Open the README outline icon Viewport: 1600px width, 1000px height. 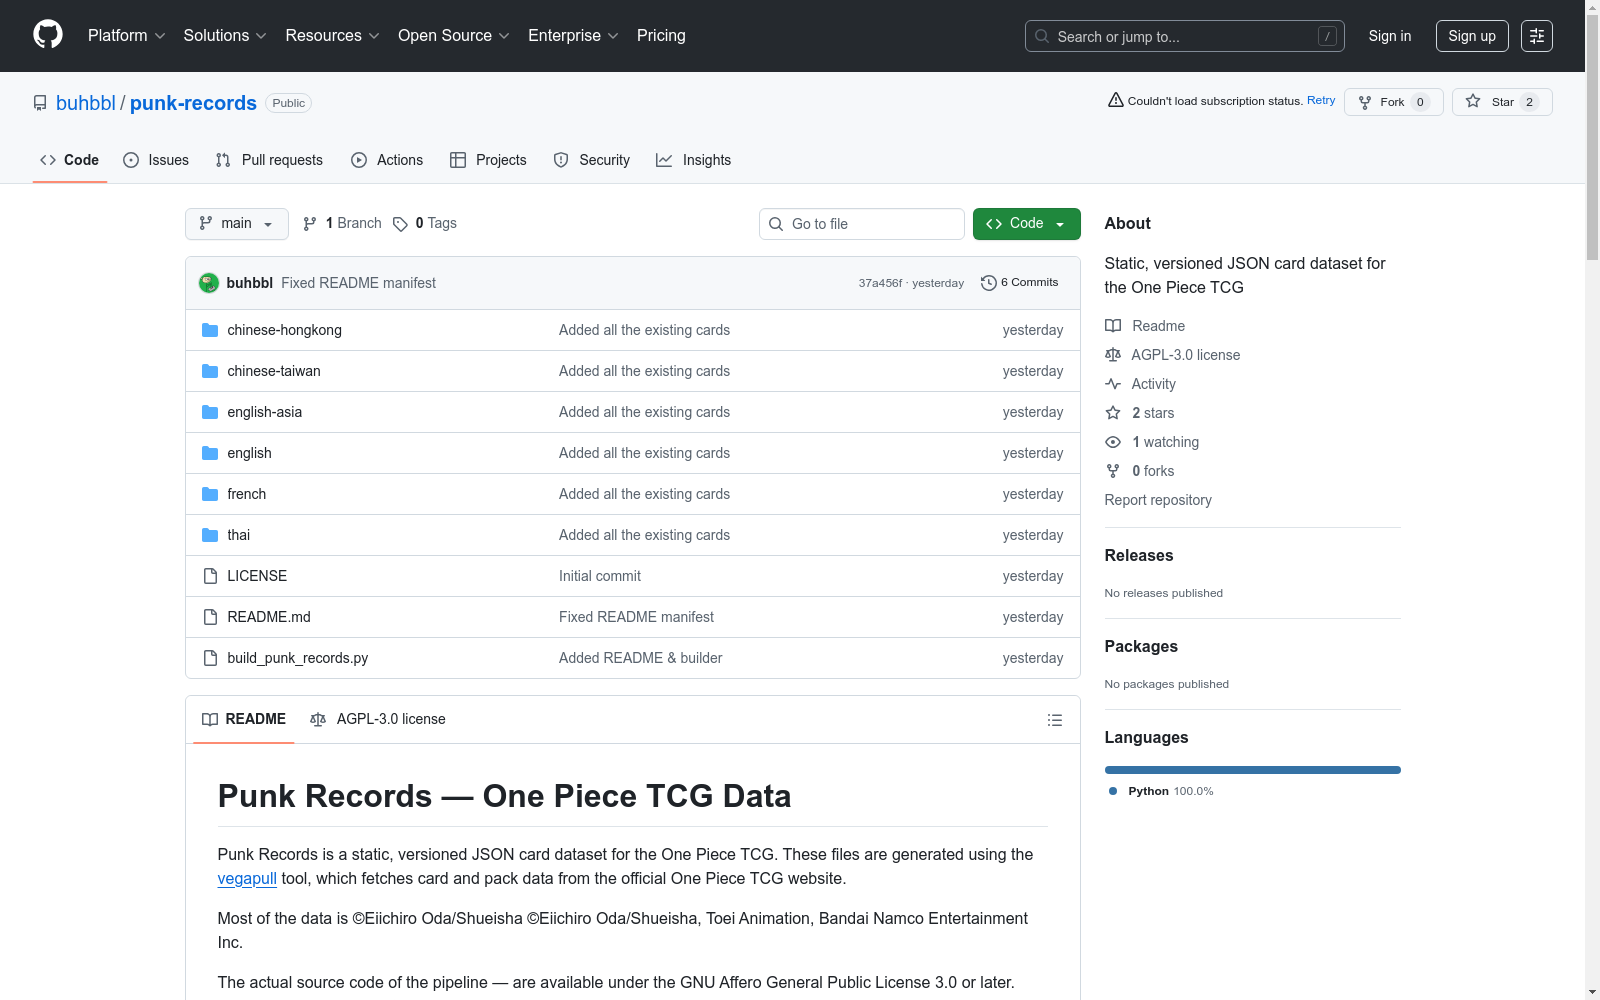[x=1054, y=720]
